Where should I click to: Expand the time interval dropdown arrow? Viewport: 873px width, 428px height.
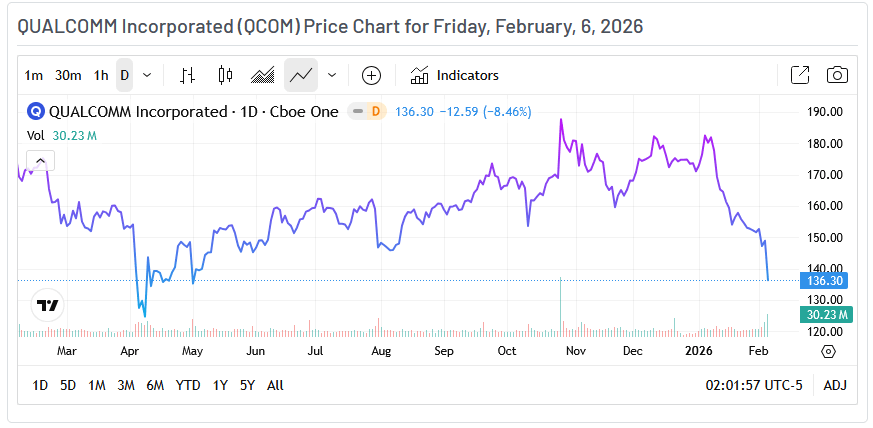147,75
